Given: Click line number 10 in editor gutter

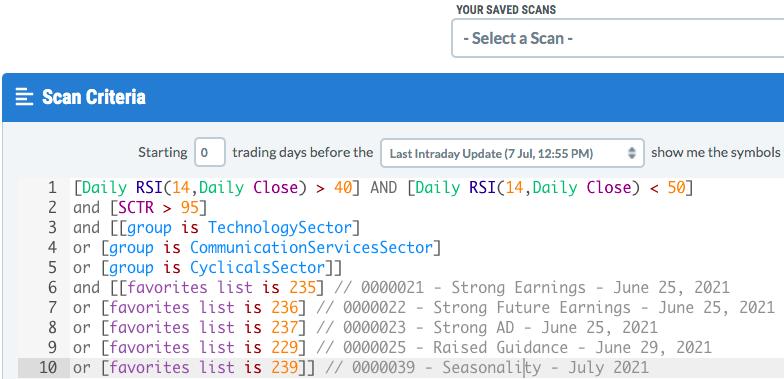Looking at the screenshot, I should click(48, 368).
